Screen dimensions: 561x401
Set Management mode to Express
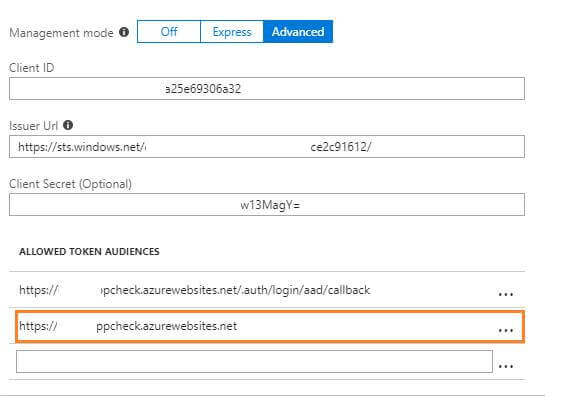(x=232, y=32)
